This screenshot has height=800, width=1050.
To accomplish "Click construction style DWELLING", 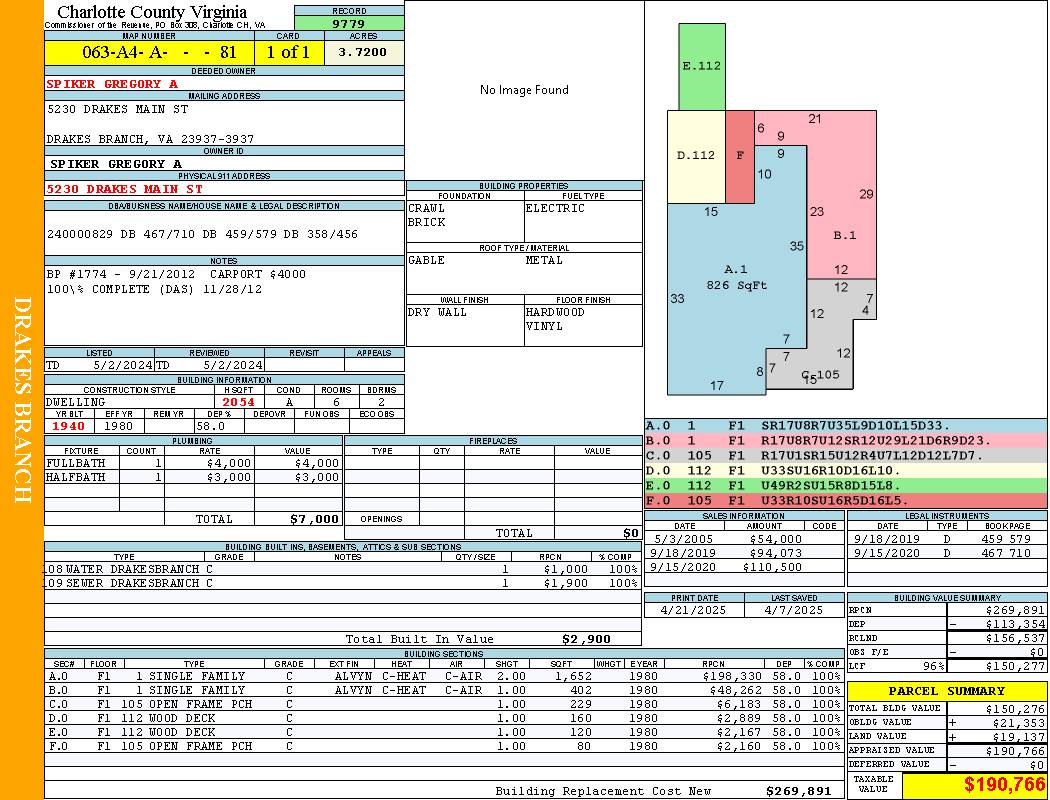I will pos(76,402).
